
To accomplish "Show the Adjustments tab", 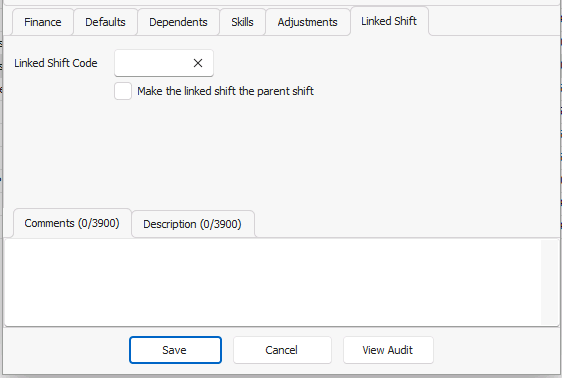I will tap(308, 22).
